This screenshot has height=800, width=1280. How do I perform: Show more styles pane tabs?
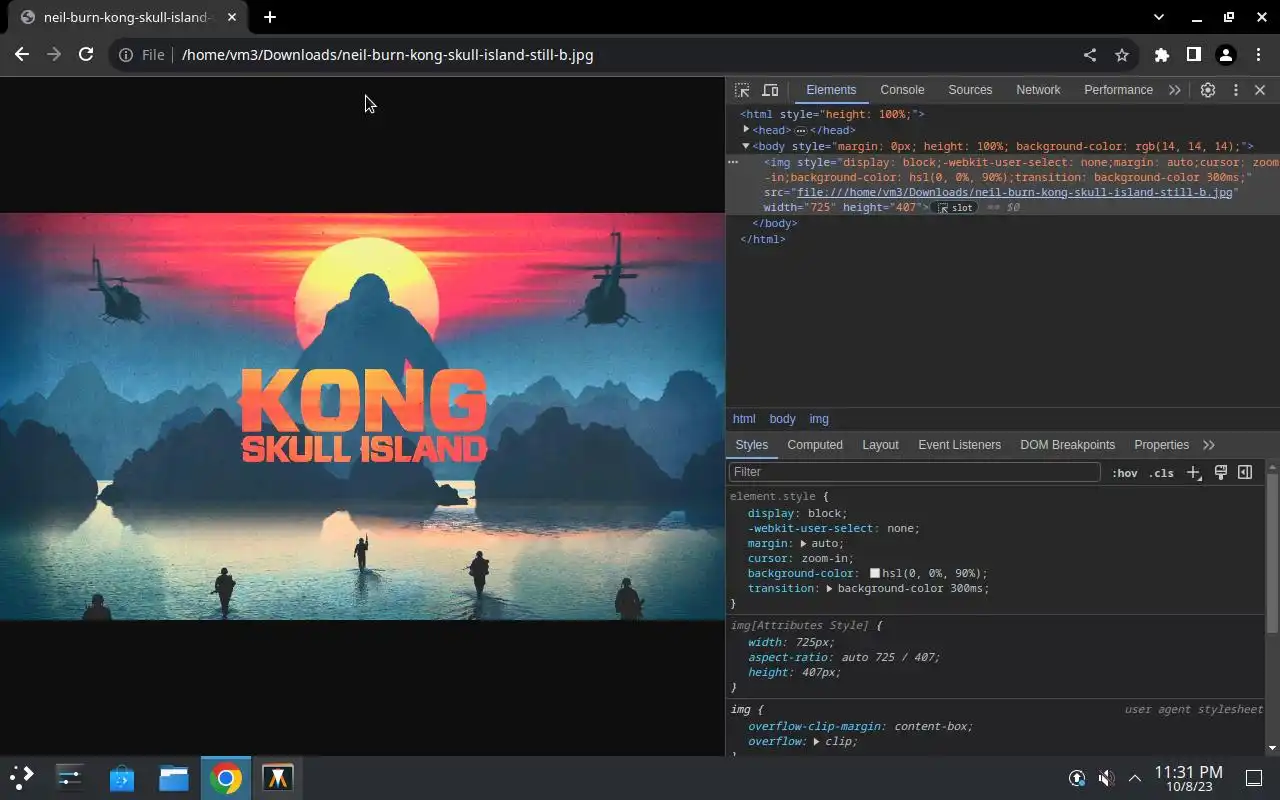point(1209,445)
